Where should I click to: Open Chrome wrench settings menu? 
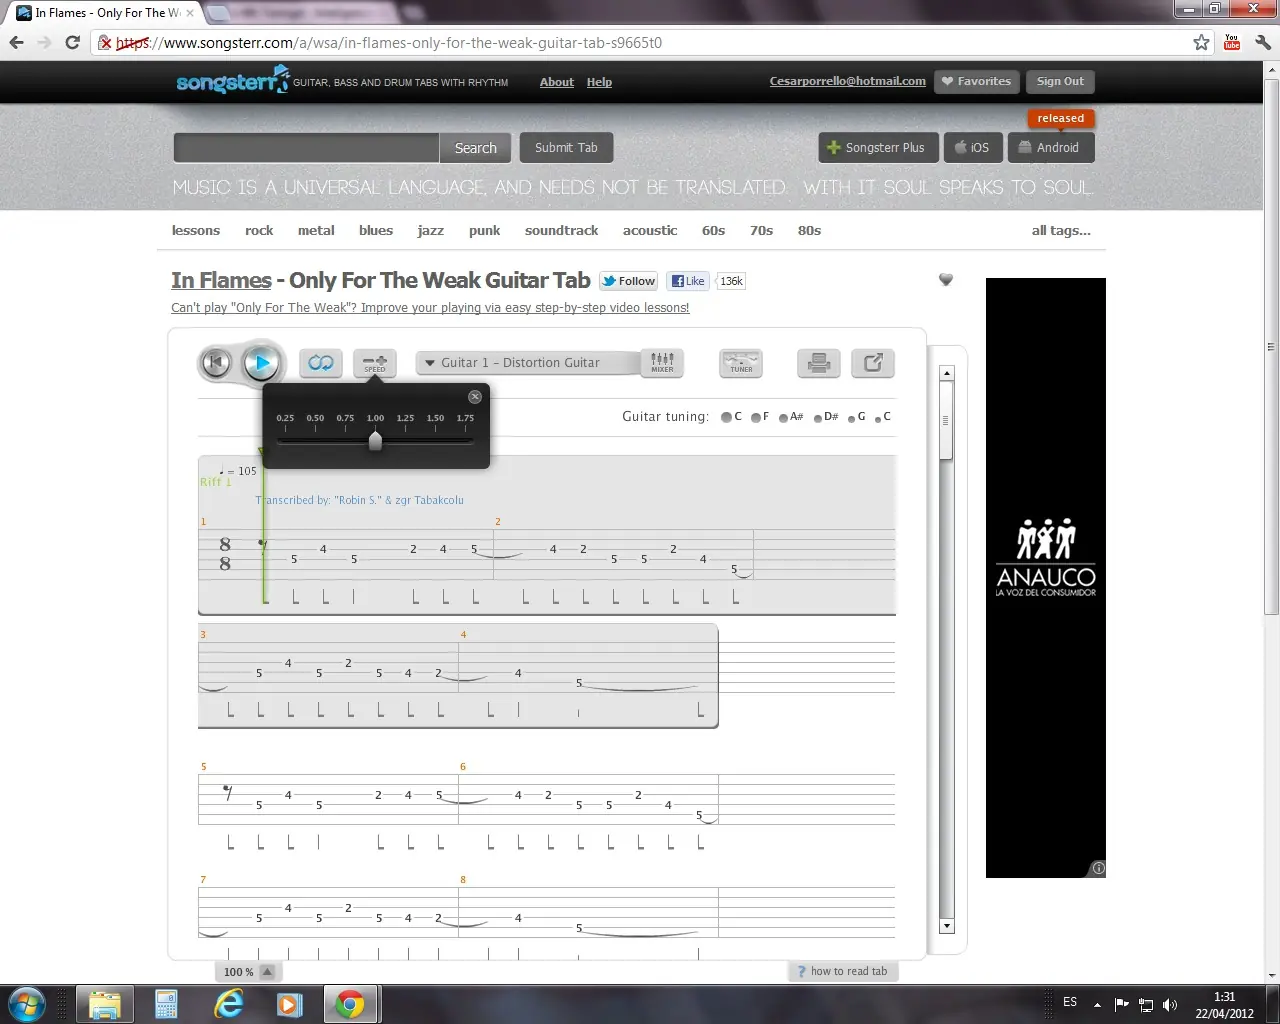tap(1262, 42)
